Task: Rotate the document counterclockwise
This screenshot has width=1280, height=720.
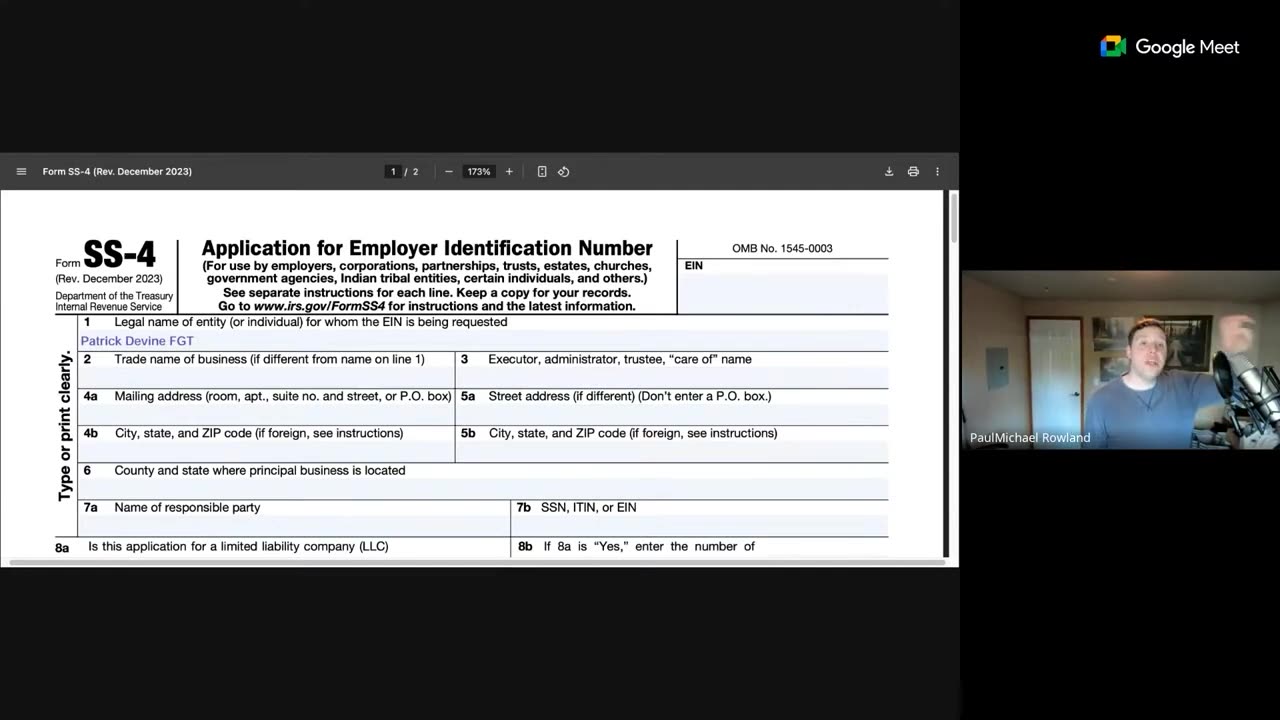Action: [x=564, y=171]
